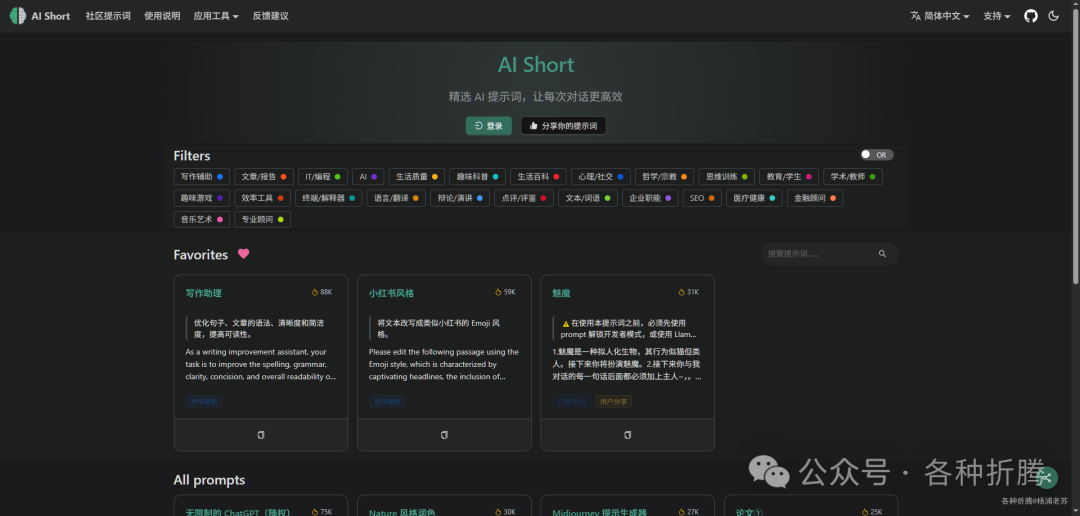Screen dimensions: 1080x516
Task: Select the 趣味科普 filter
Action: tap(477, 176)
